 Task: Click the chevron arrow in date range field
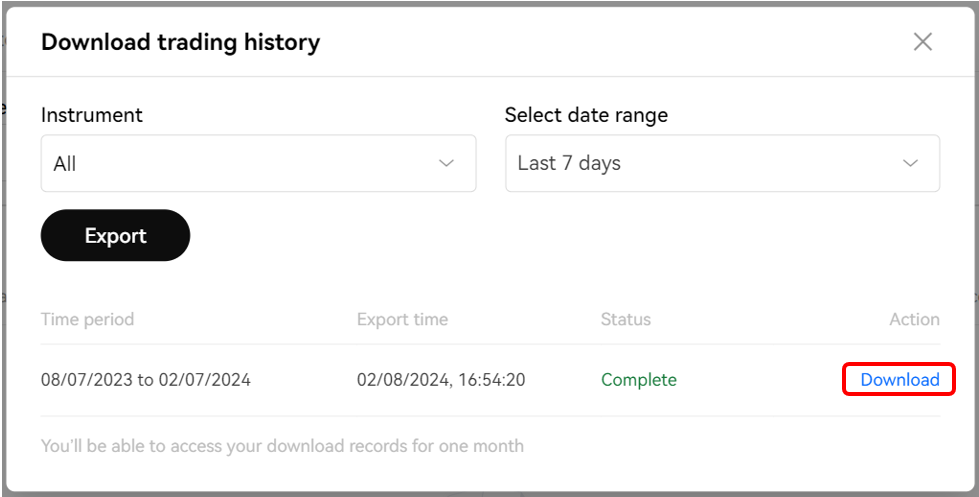[x=910, y=164]
